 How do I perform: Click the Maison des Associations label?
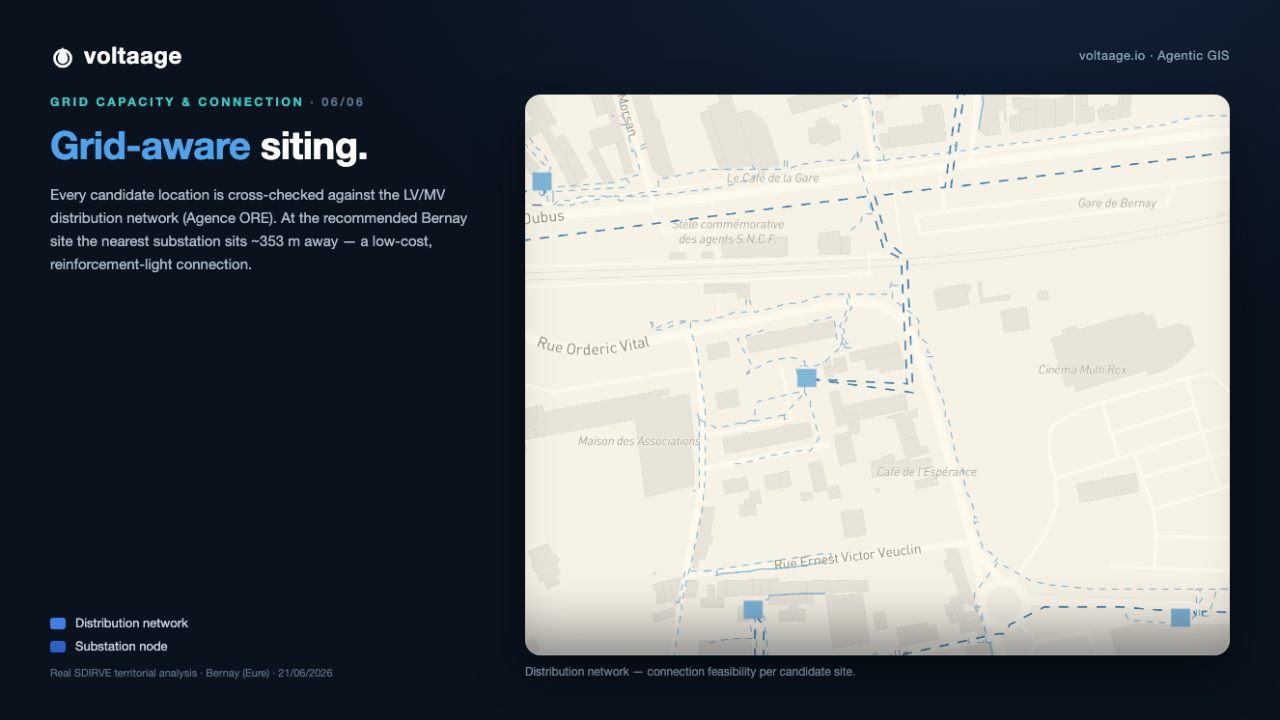coord(639,441)
